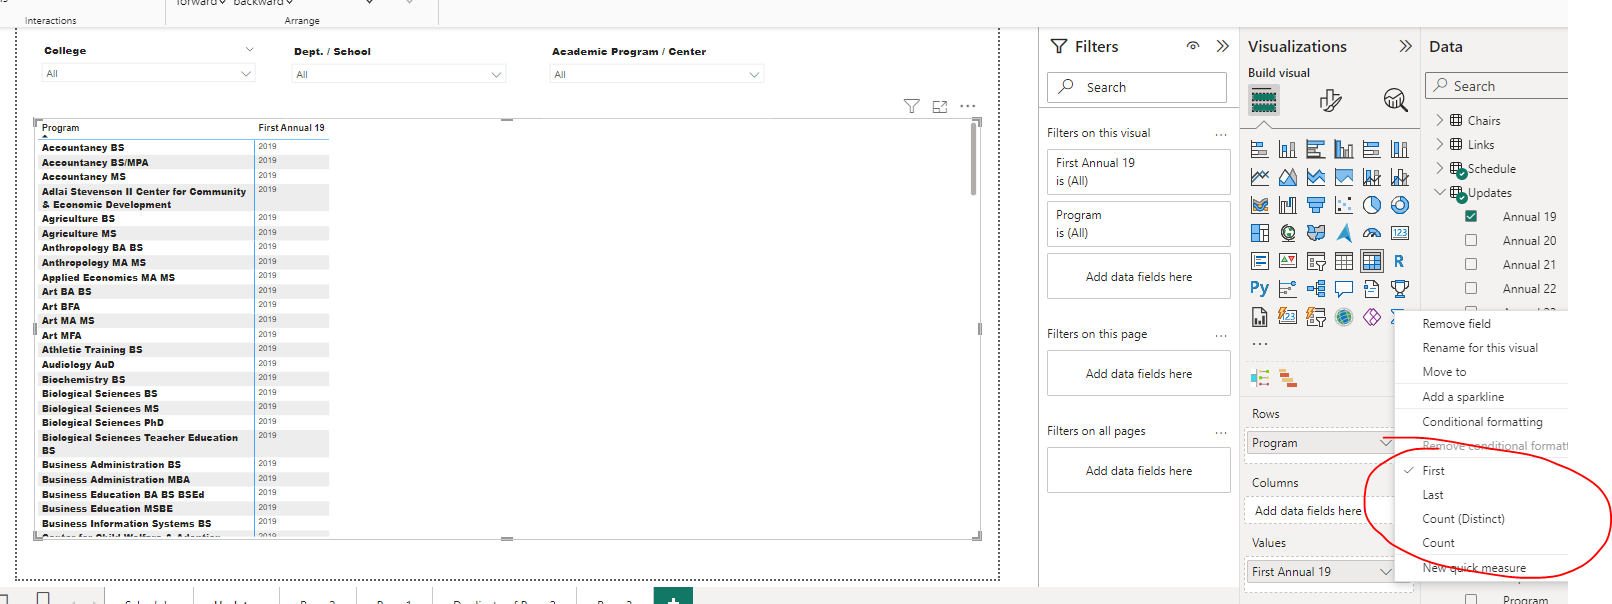The height and width of the screenshot is (604, 1612).
Task: Toggle the eye icon in Filters header
Action: point(1193,46)
